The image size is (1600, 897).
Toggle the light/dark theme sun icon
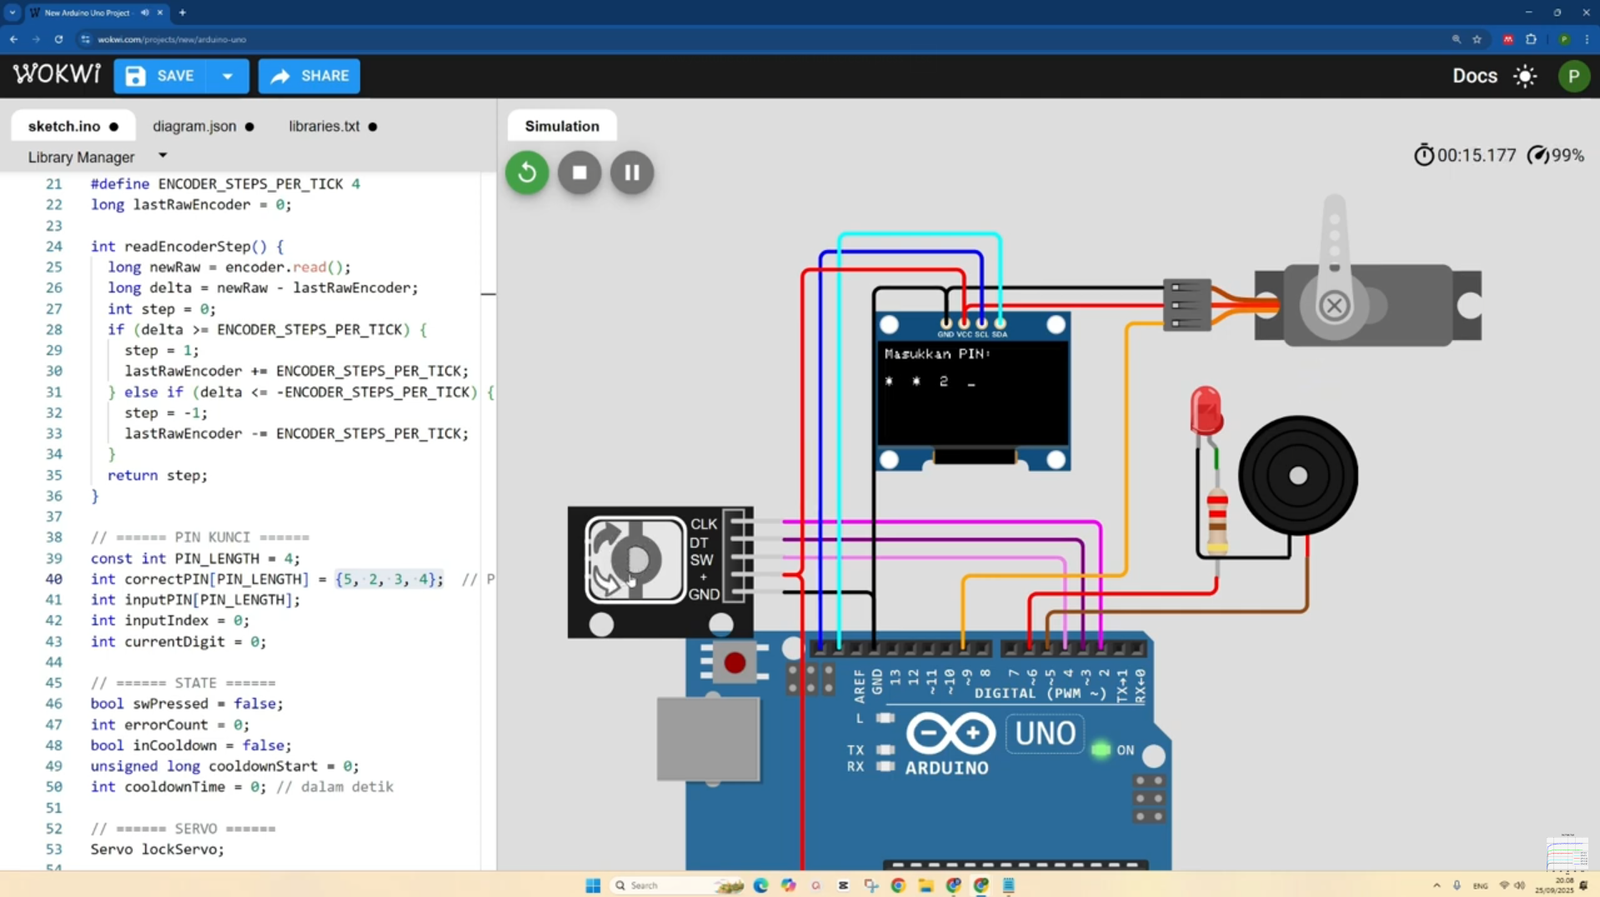1525,76
